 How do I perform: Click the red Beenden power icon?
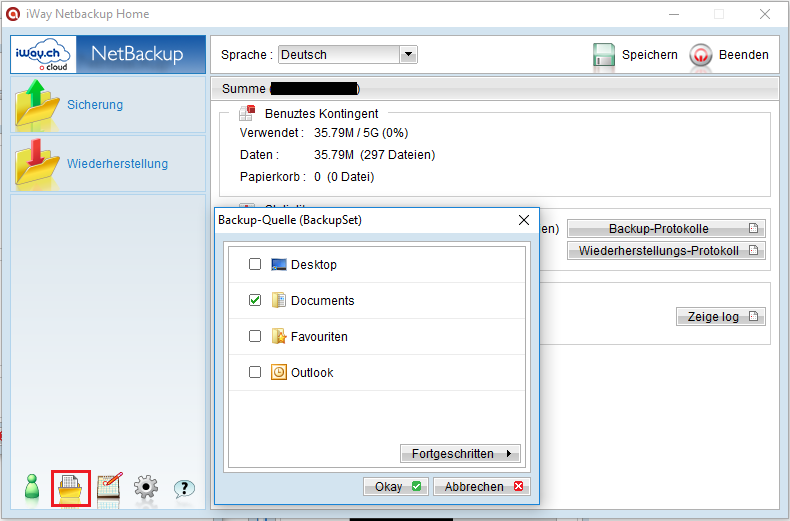pyautogui.click(x=701, y=55)
